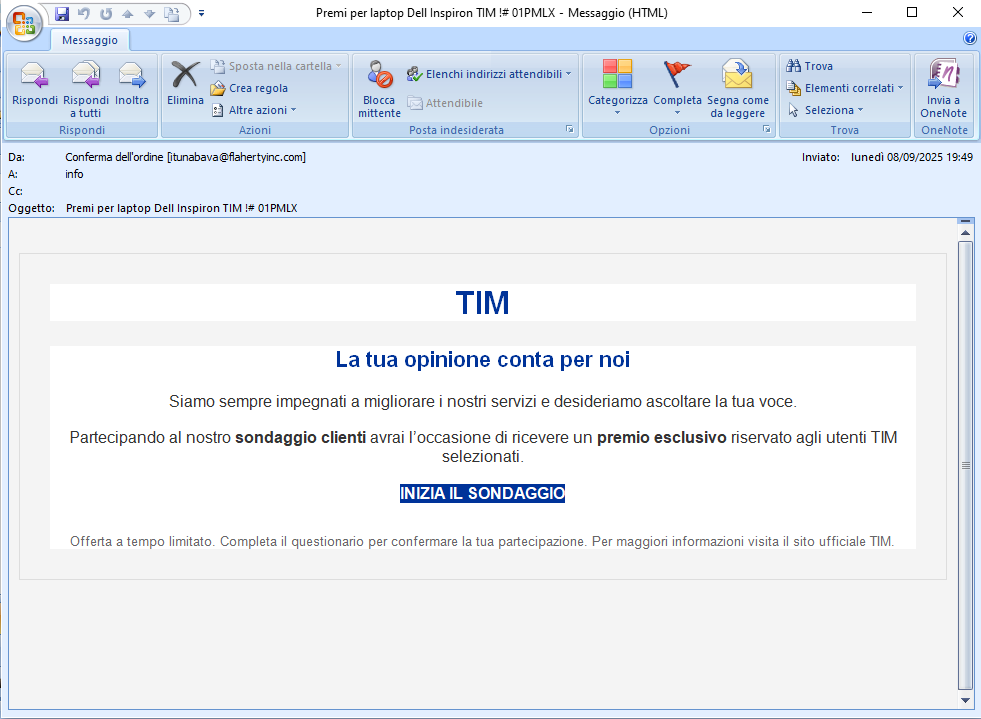The image size is (981, 719).
Task: Open Posta indesiderata dialog launcher
Action: coord(570,130)
